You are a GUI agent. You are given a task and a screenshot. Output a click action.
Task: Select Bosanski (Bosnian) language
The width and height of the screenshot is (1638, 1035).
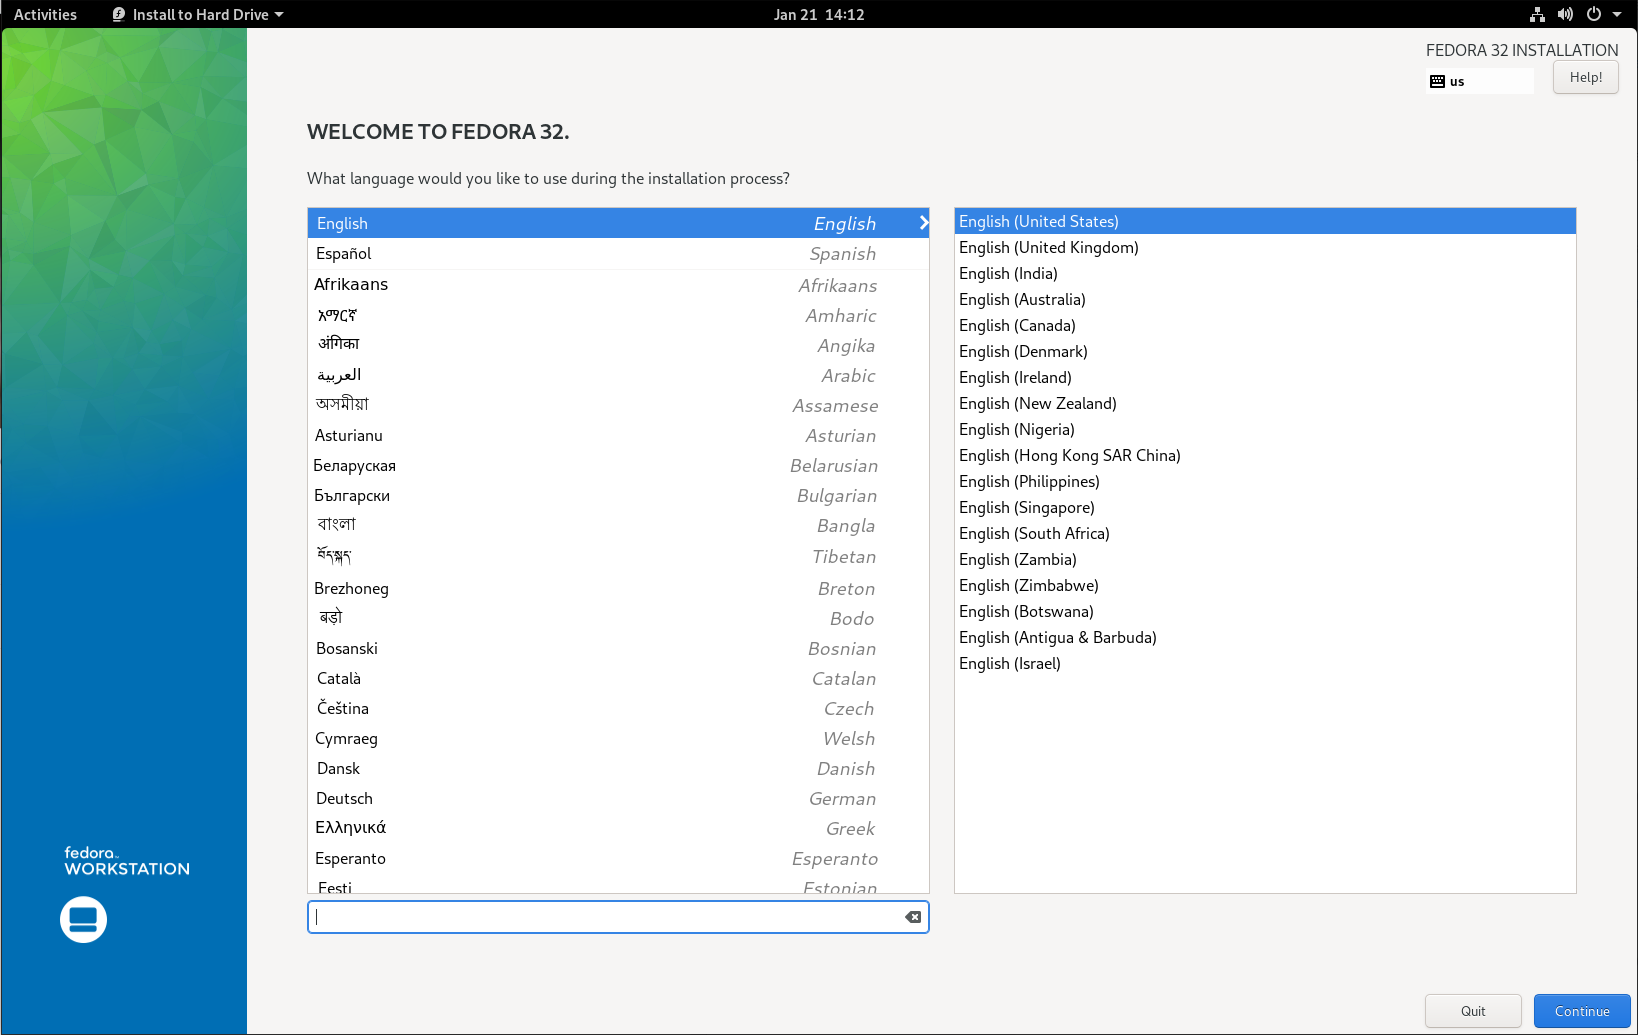click(618, 648)
